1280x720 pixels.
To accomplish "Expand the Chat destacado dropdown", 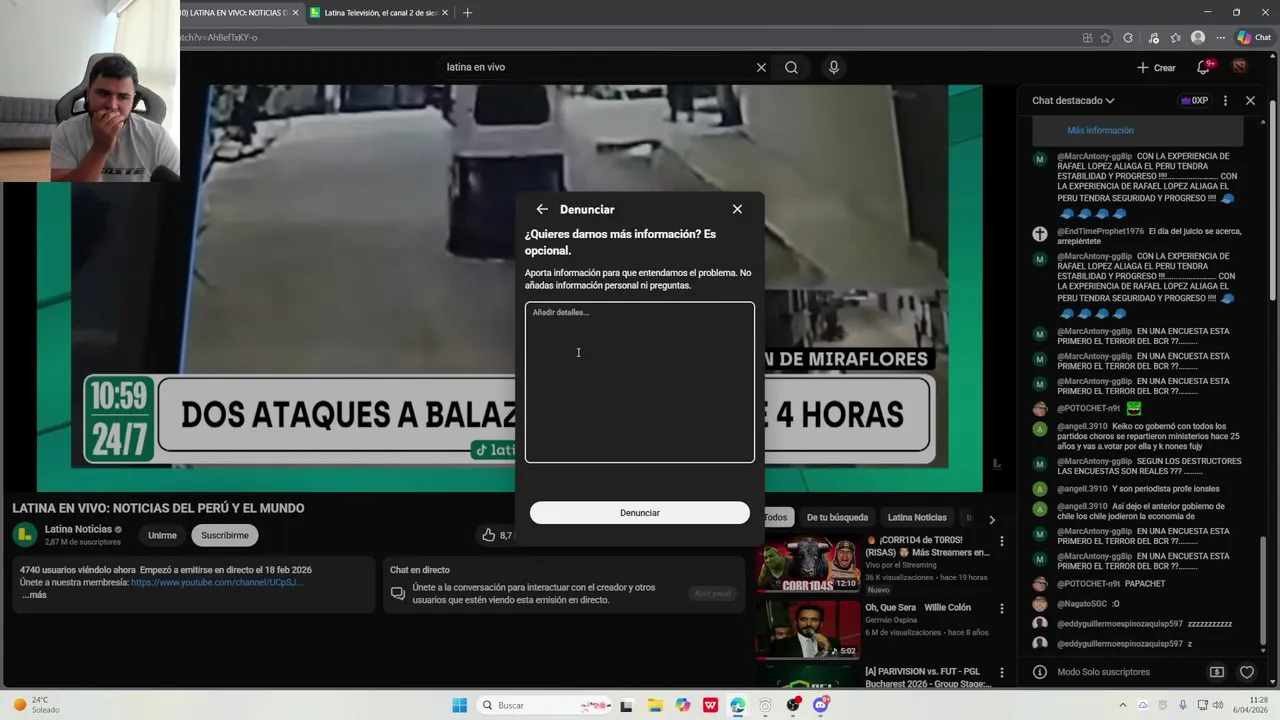I will [1073, 100].
